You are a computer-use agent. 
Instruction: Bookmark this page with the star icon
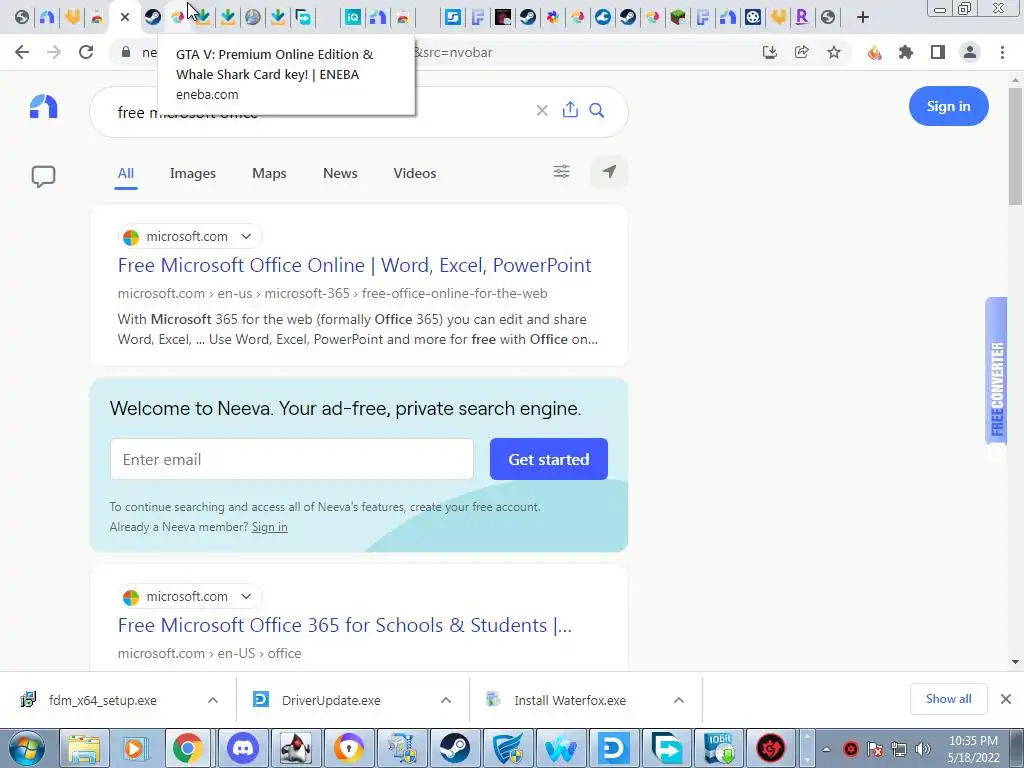834,52
